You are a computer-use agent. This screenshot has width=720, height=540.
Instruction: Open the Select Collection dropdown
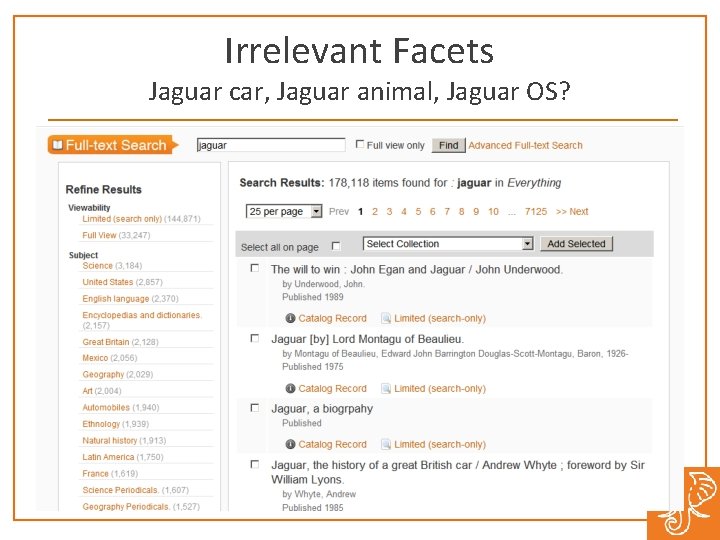[448, 244]
